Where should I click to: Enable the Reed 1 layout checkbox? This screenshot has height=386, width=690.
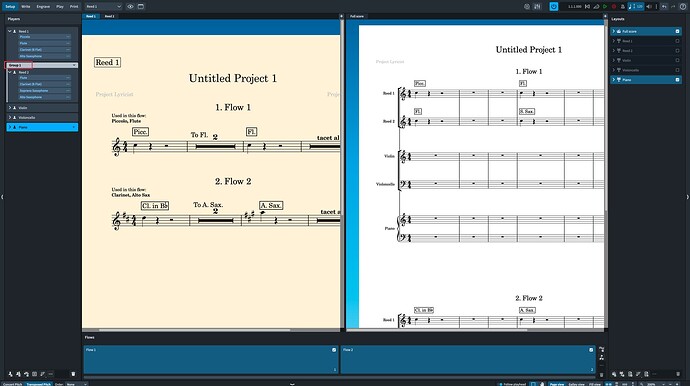pos(677,41)
